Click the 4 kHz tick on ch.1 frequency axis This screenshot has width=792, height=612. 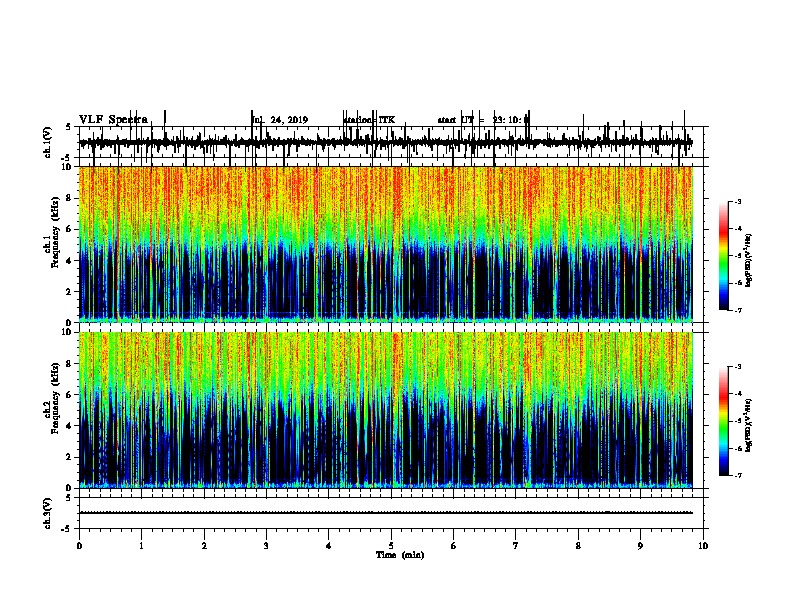tap(69, 261)
